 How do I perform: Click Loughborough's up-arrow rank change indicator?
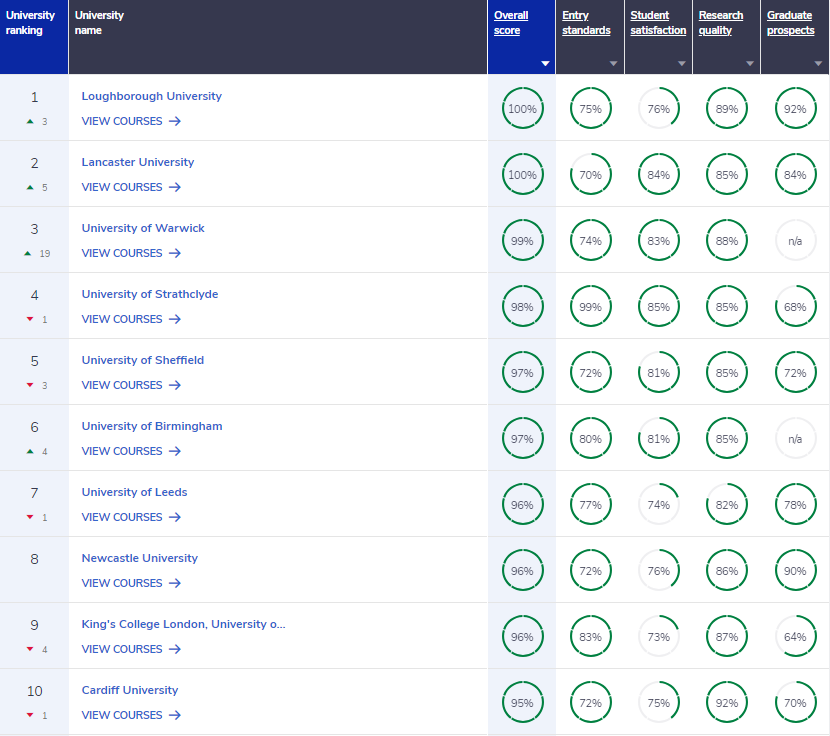(30, 121)
